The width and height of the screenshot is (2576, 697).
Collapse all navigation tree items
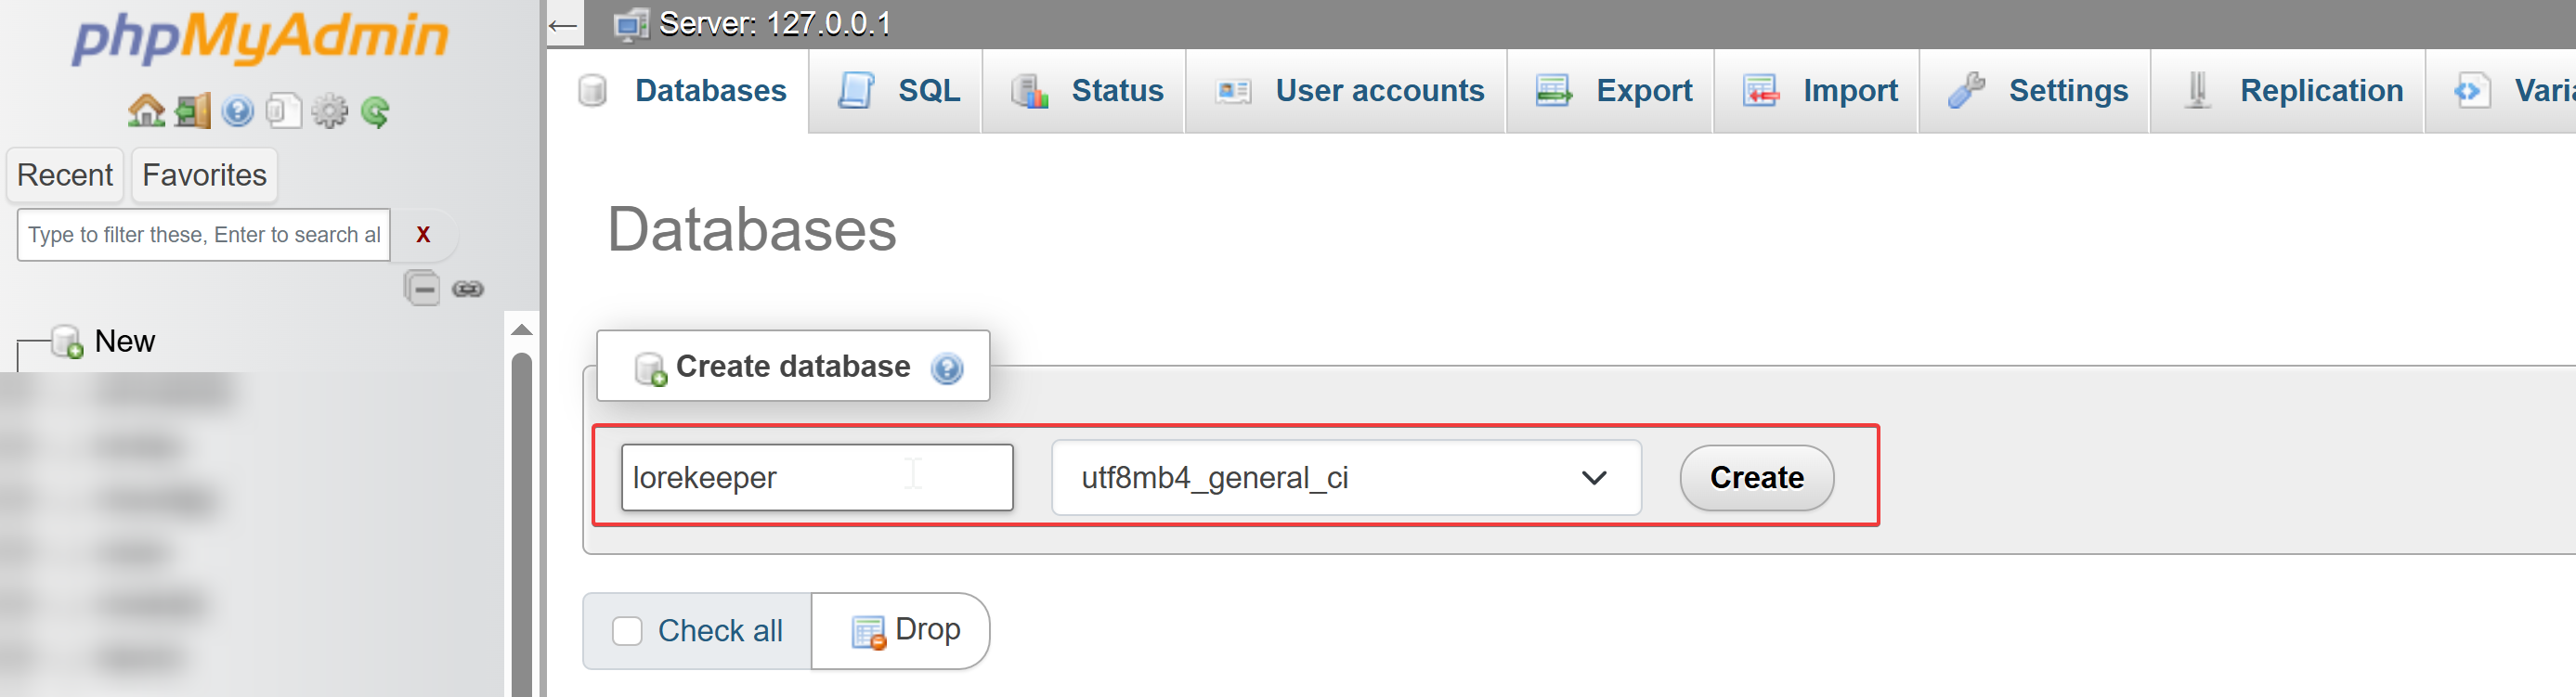tap(422, 289)
